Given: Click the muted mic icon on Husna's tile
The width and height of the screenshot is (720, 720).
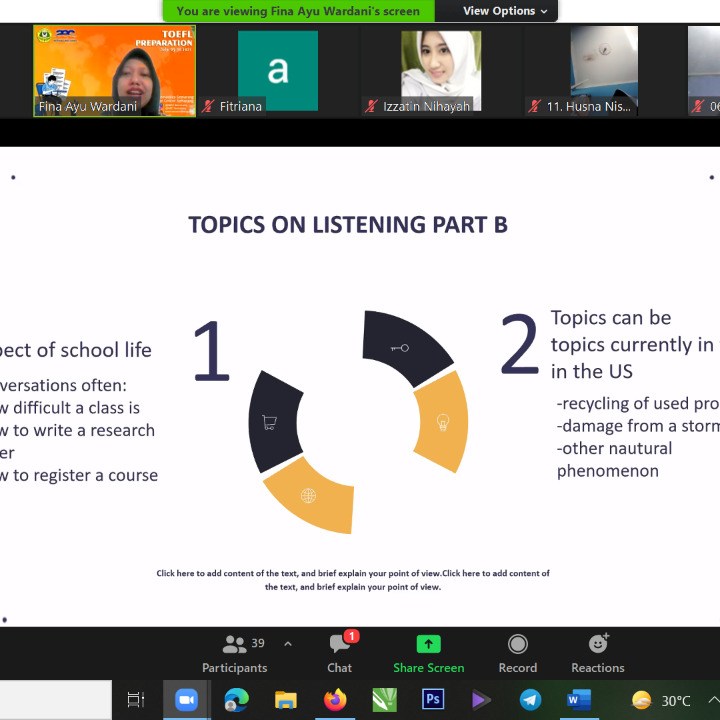Looking at the screenshot, I should 535,106.
